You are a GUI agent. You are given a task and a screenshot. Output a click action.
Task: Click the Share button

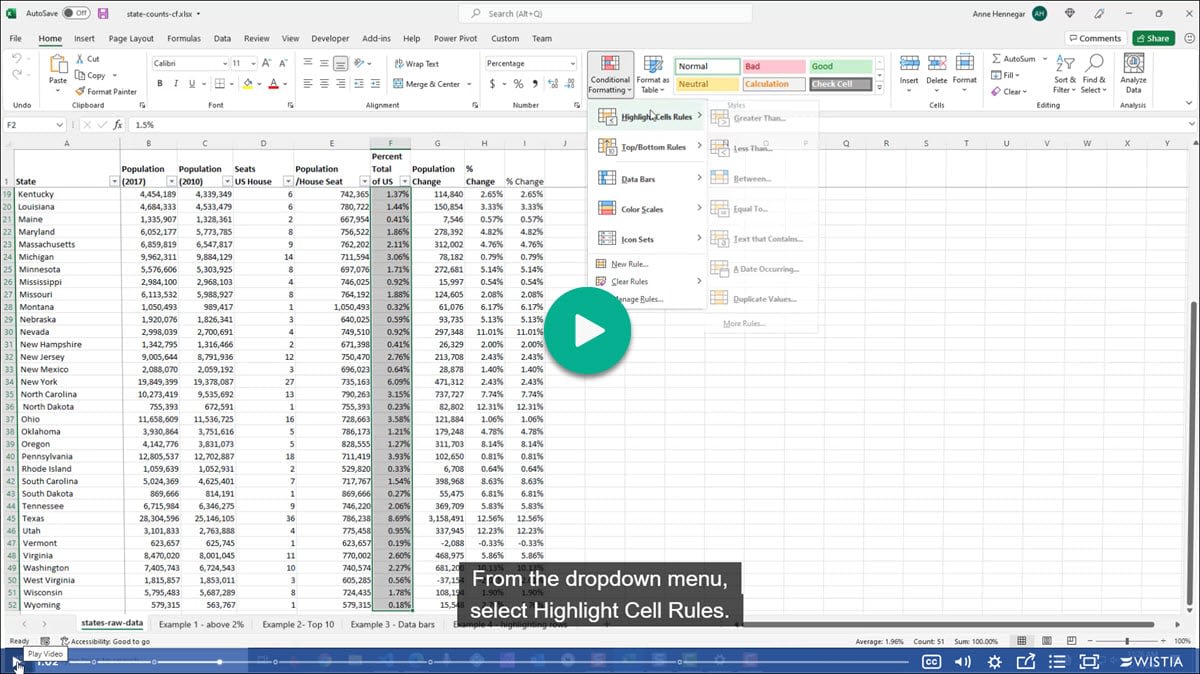1152,37
